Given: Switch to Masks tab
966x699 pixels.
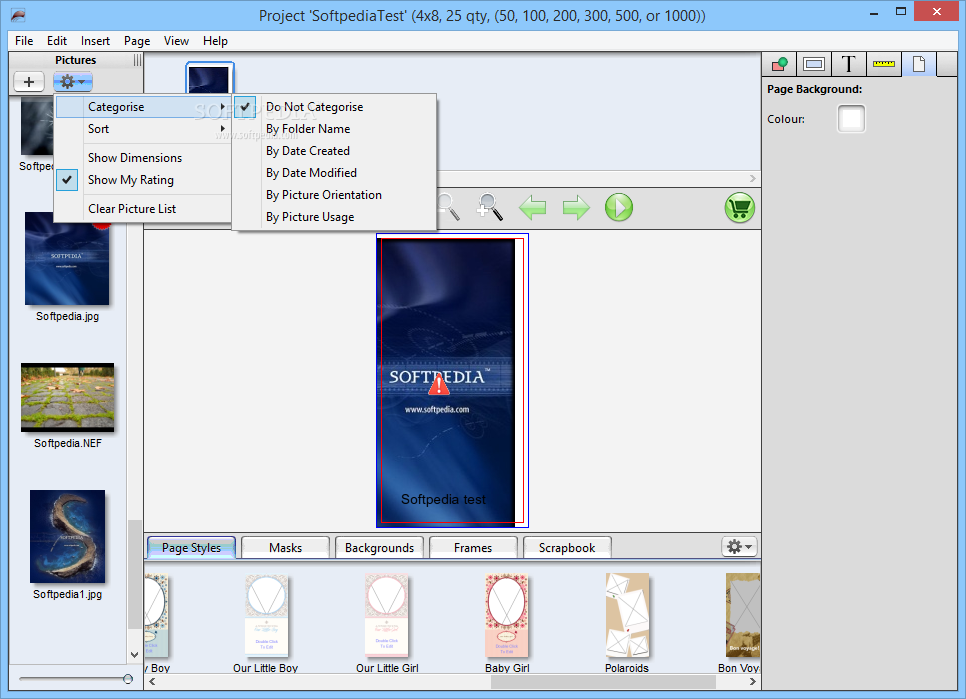Looking at the screenshot, I should click(285, 547).
